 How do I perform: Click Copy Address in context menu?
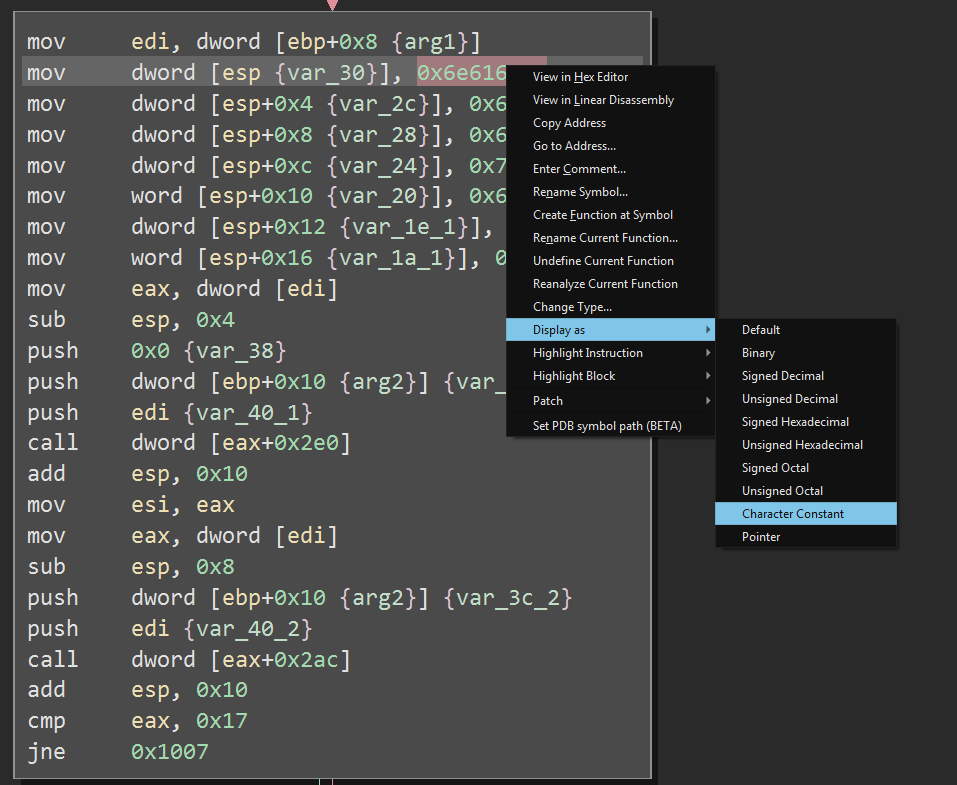point(610,123)
